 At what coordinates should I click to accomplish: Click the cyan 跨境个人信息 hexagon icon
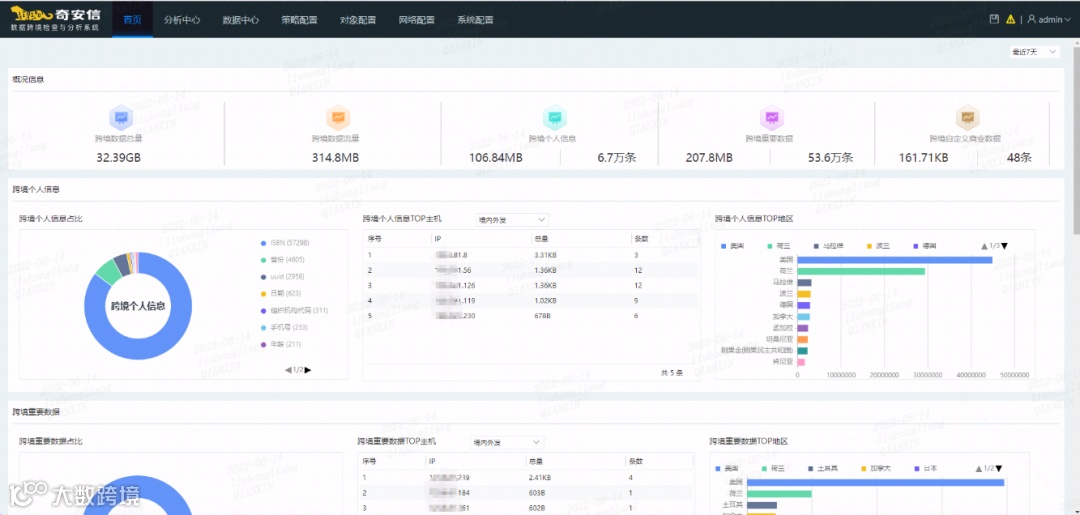[x=554, y=118]
